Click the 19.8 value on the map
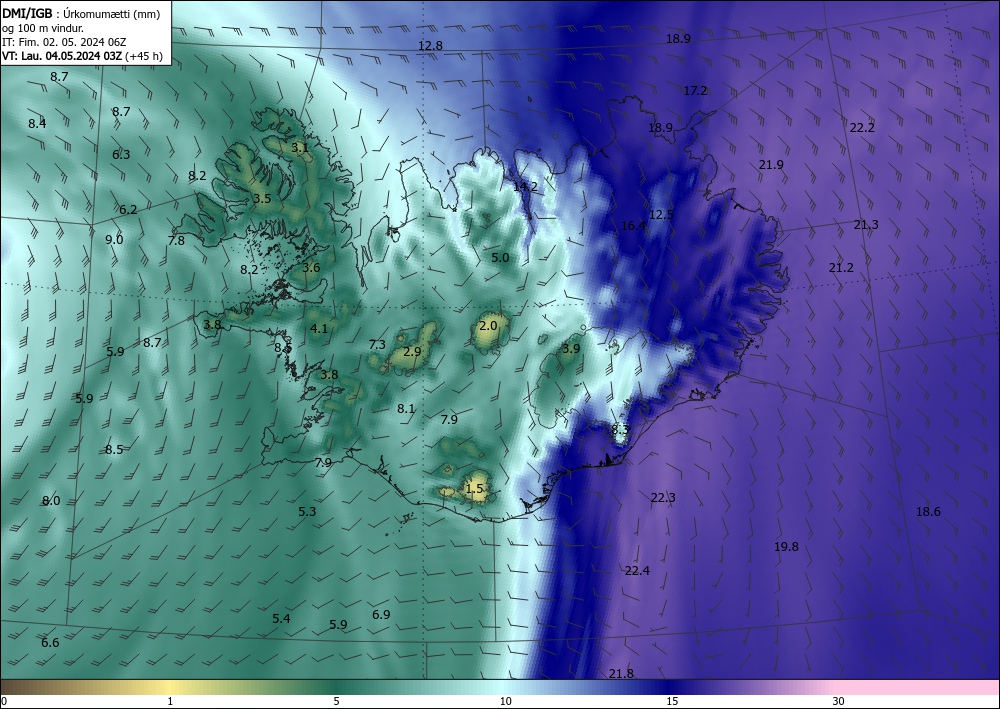The height and width of the screenshot is (709, 1000). pos(786,546)
